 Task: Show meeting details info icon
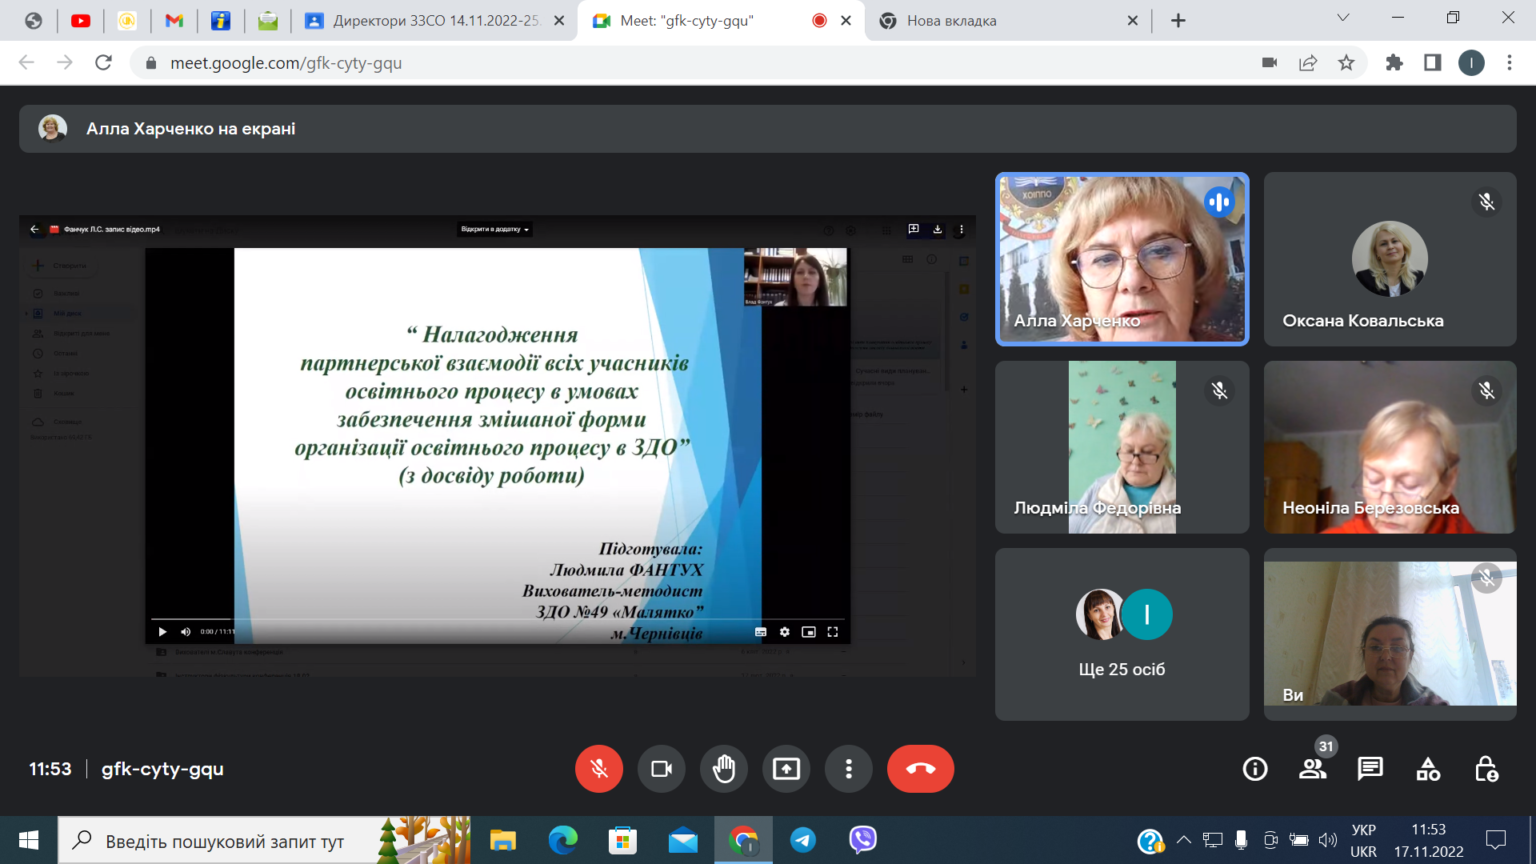coord(1255,769)
